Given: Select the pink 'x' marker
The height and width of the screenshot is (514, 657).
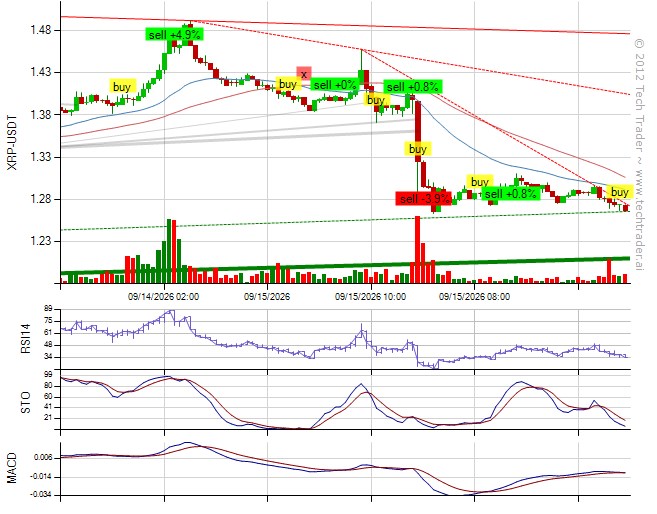Looking at the screenshot, I should [x=304, y=75].
